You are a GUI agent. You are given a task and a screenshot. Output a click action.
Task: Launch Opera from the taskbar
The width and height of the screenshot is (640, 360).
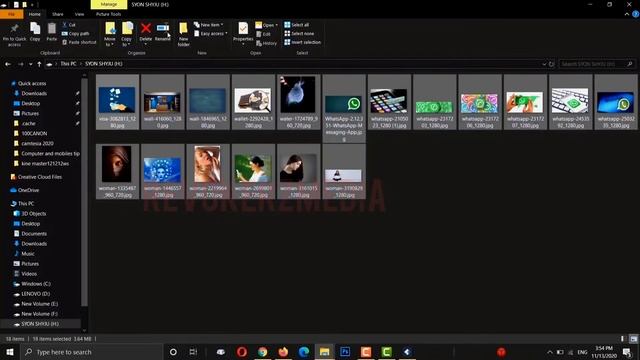pos(242,352)
